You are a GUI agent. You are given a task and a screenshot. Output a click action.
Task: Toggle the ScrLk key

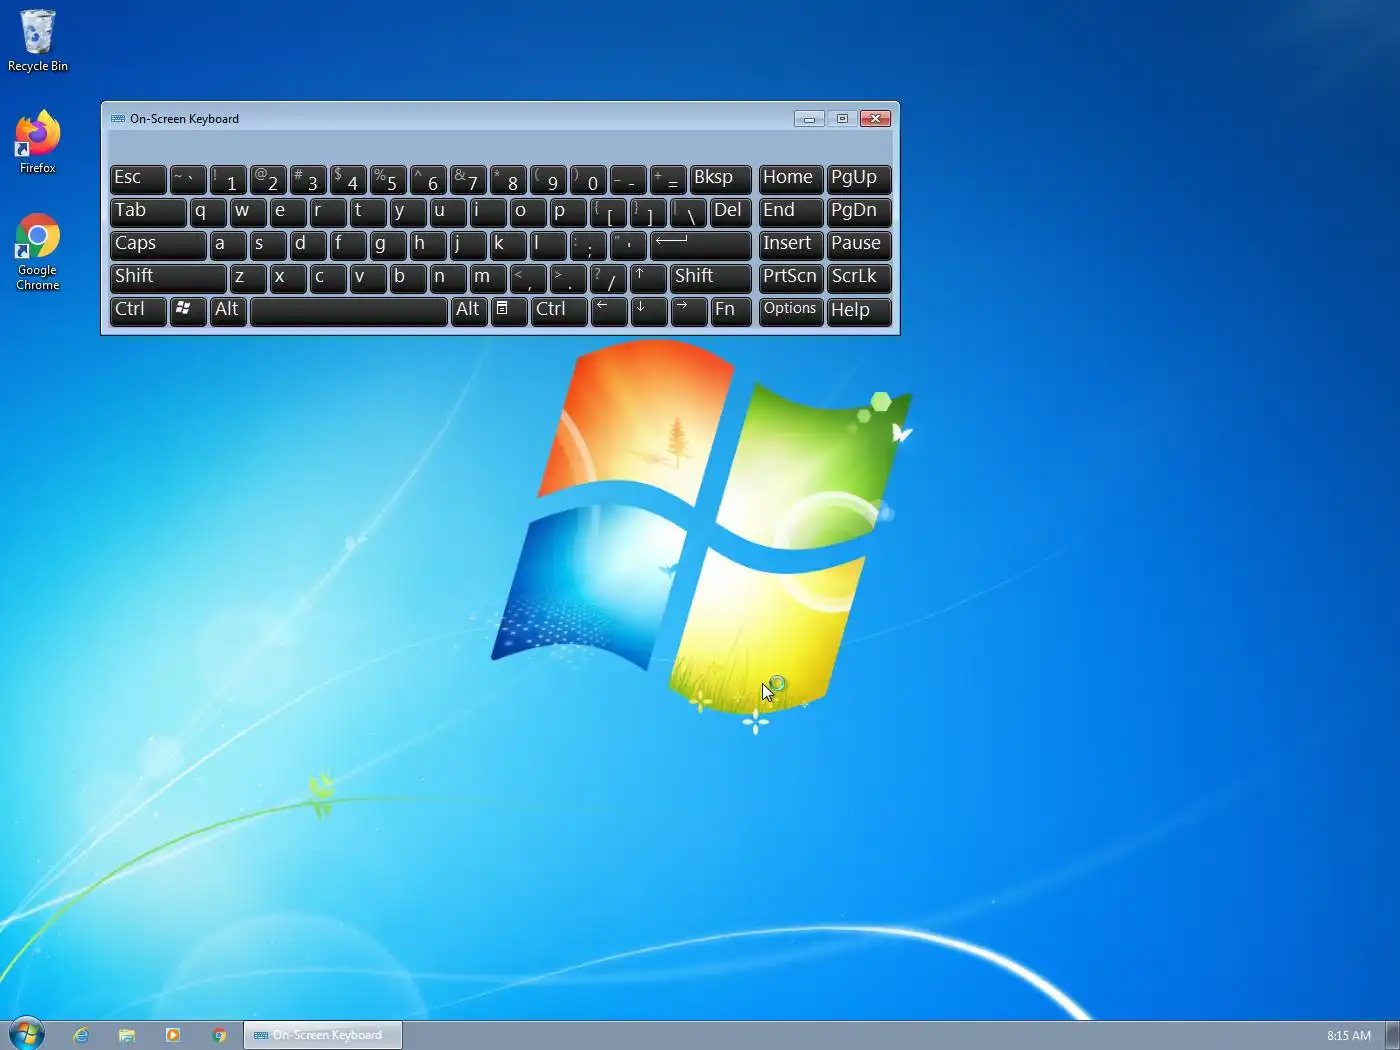[x=859, y=278]
